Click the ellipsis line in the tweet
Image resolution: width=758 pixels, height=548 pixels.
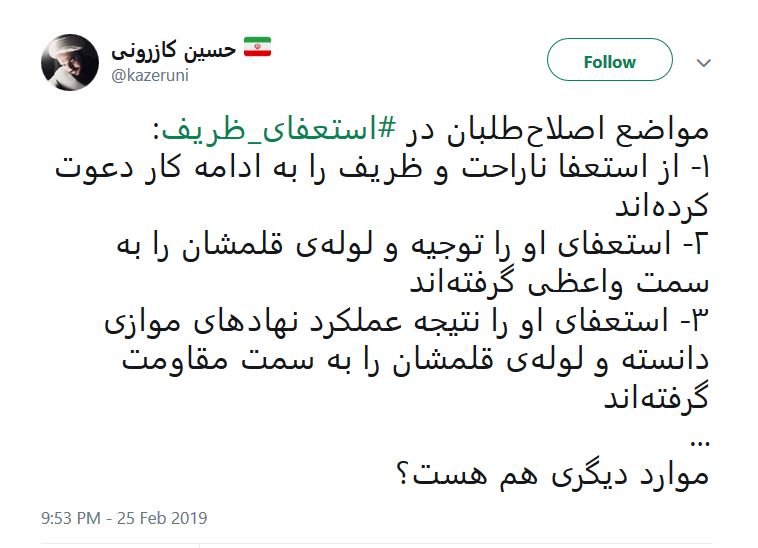[699, 437]
